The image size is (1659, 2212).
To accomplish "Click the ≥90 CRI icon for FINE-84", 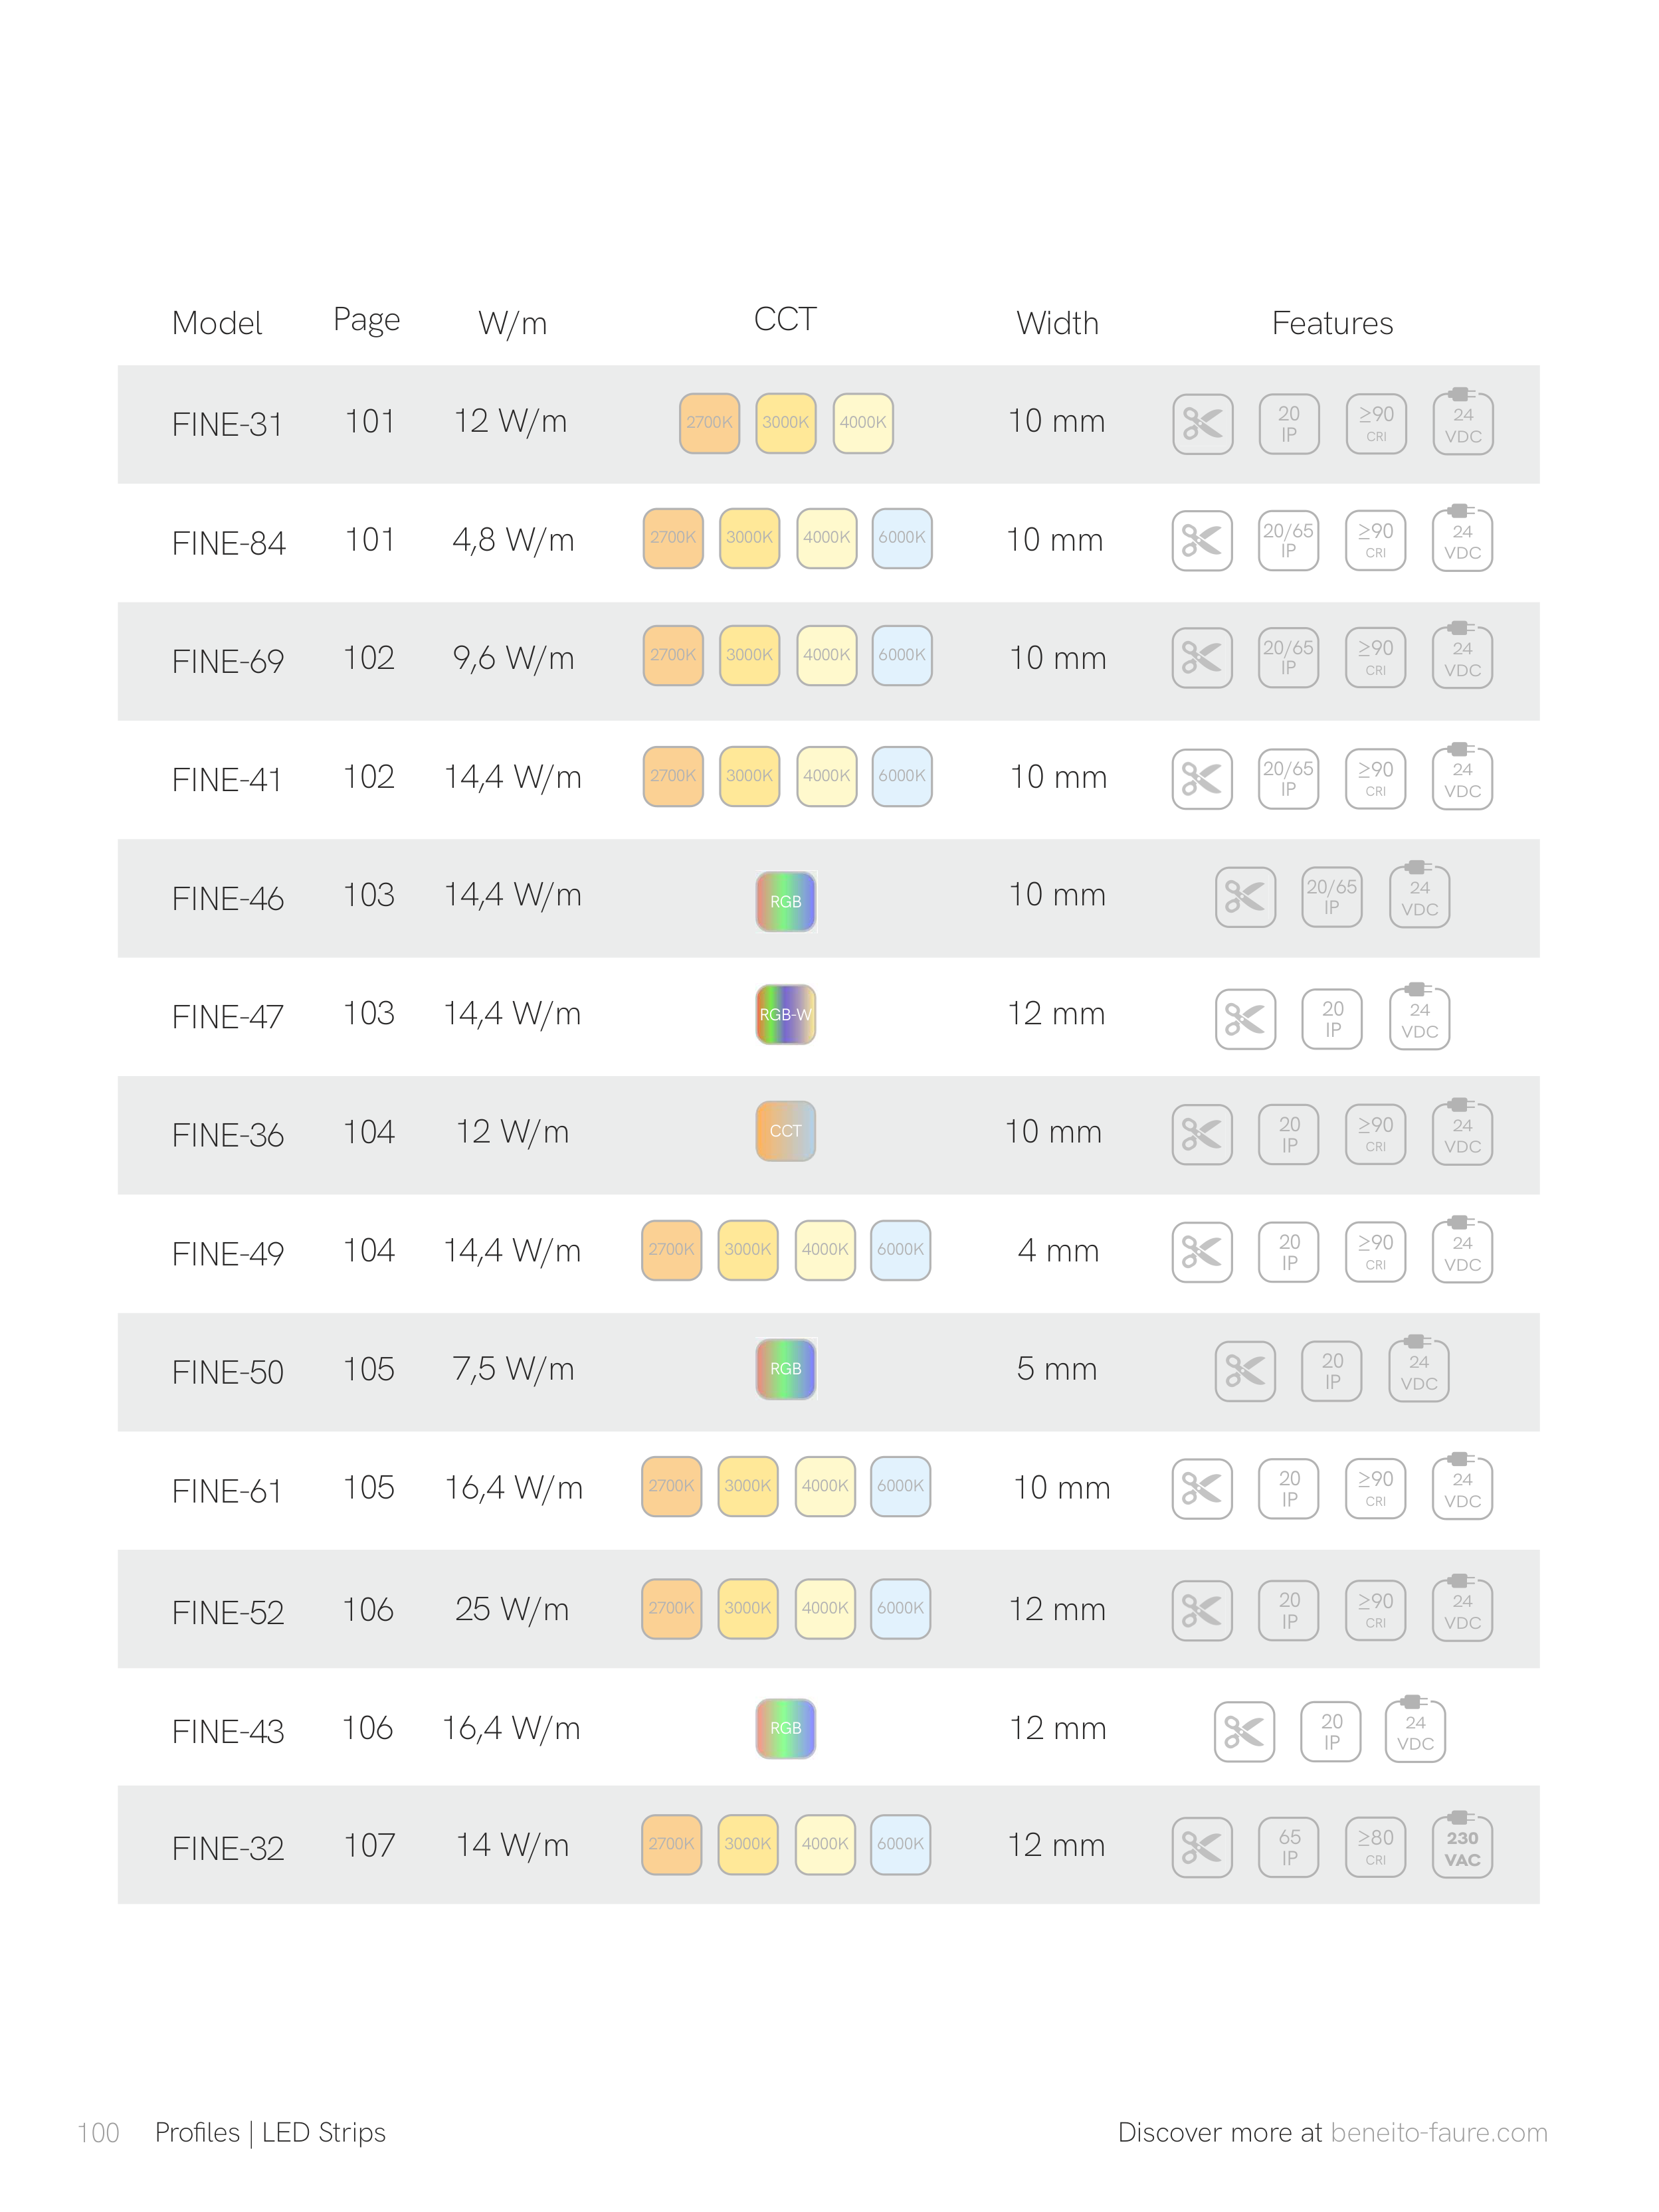I will [1375, 541].
